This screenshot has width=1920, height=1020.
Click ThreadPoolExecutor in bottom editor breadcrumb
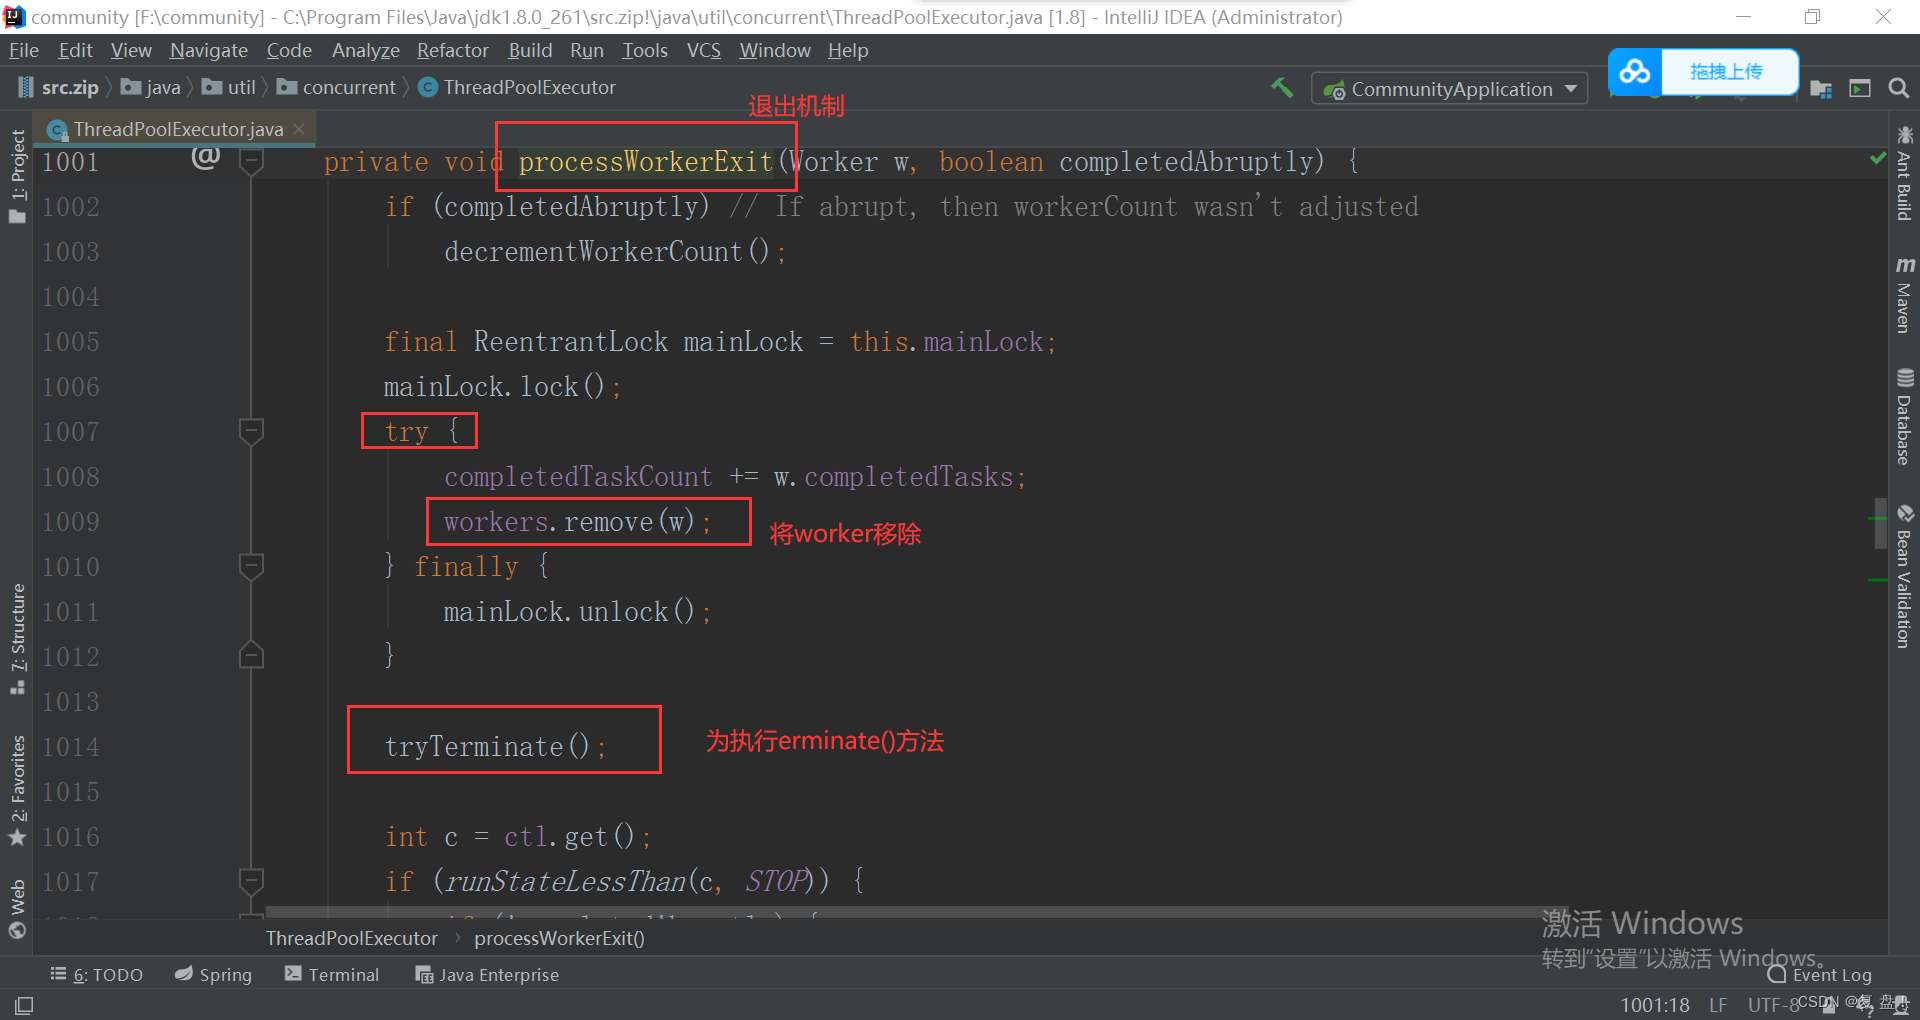(x=352, y=938)
